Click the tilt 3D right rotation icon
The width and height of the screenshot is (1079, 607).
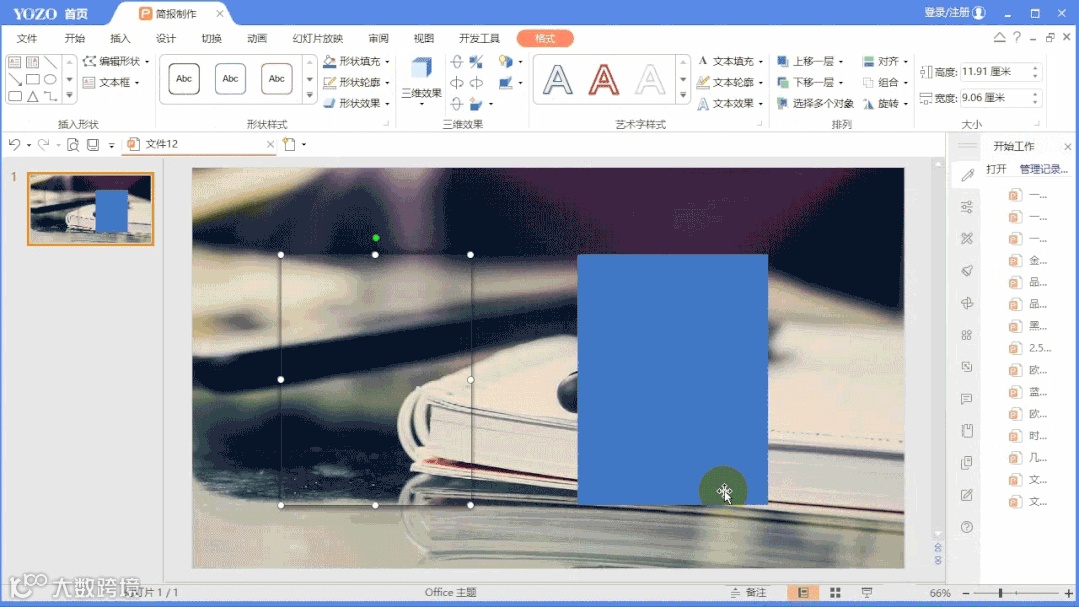point(476,83)
